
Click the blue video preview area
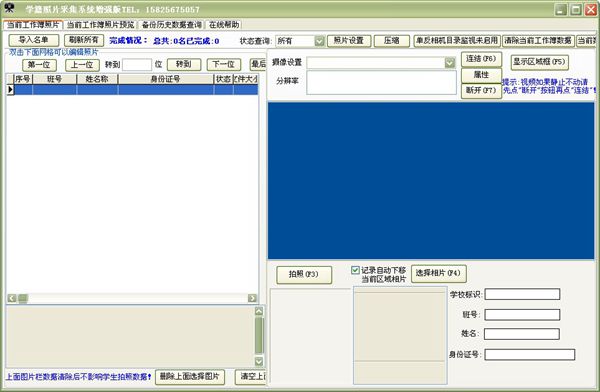pos(431,181)
